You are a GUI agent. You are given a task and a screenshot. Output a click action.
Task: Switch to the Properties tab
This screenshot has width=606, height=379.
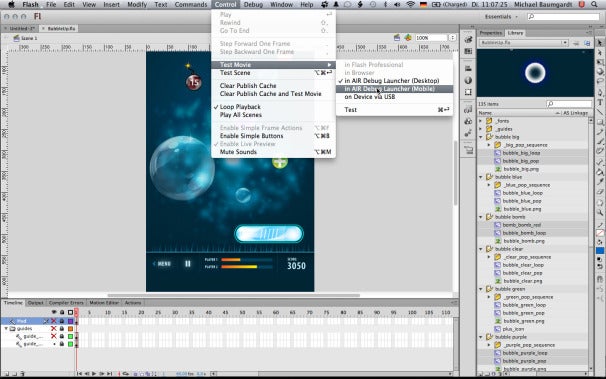(x=490, y=33)
